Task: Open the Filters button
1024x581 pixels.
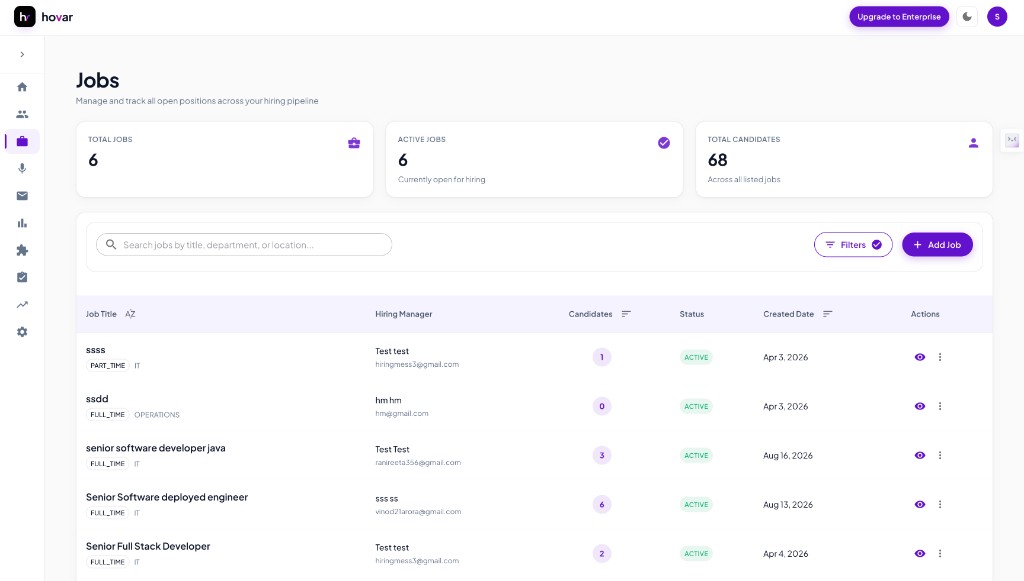Action: click(x=853, y=245)
